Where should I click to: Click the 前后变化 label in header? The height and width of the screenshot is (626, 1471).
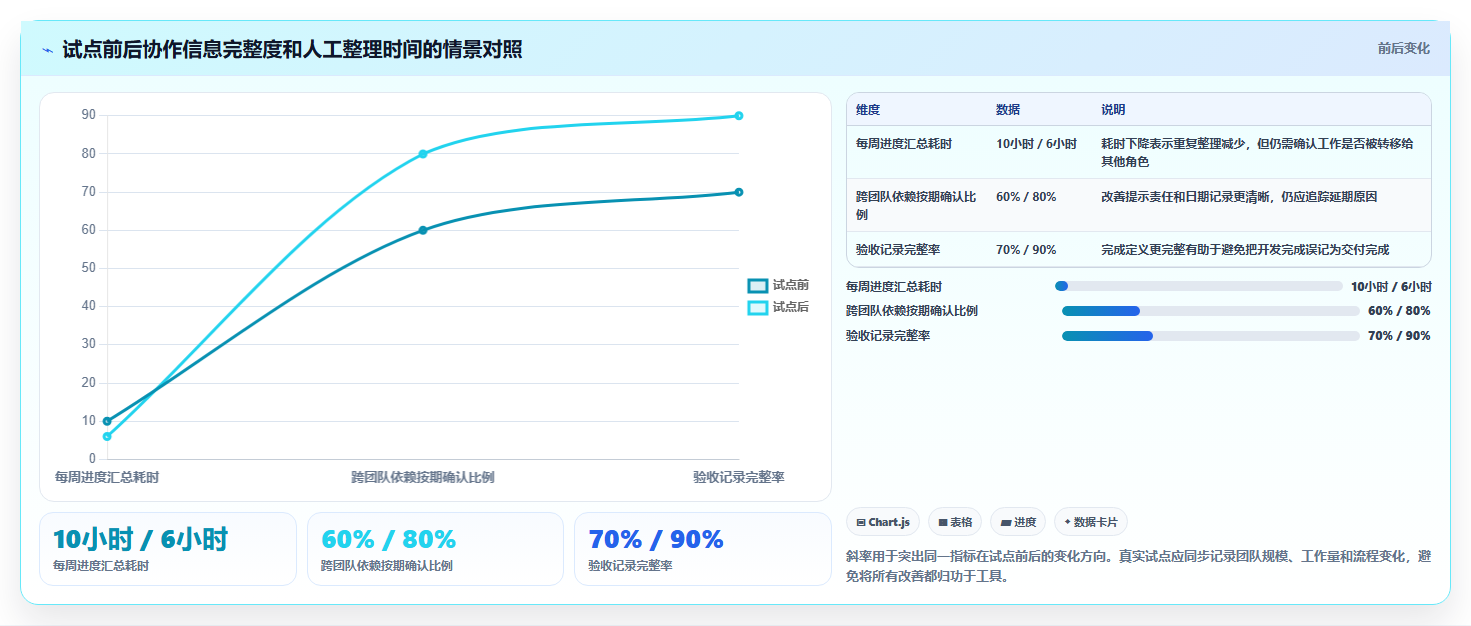[1403, 48]
